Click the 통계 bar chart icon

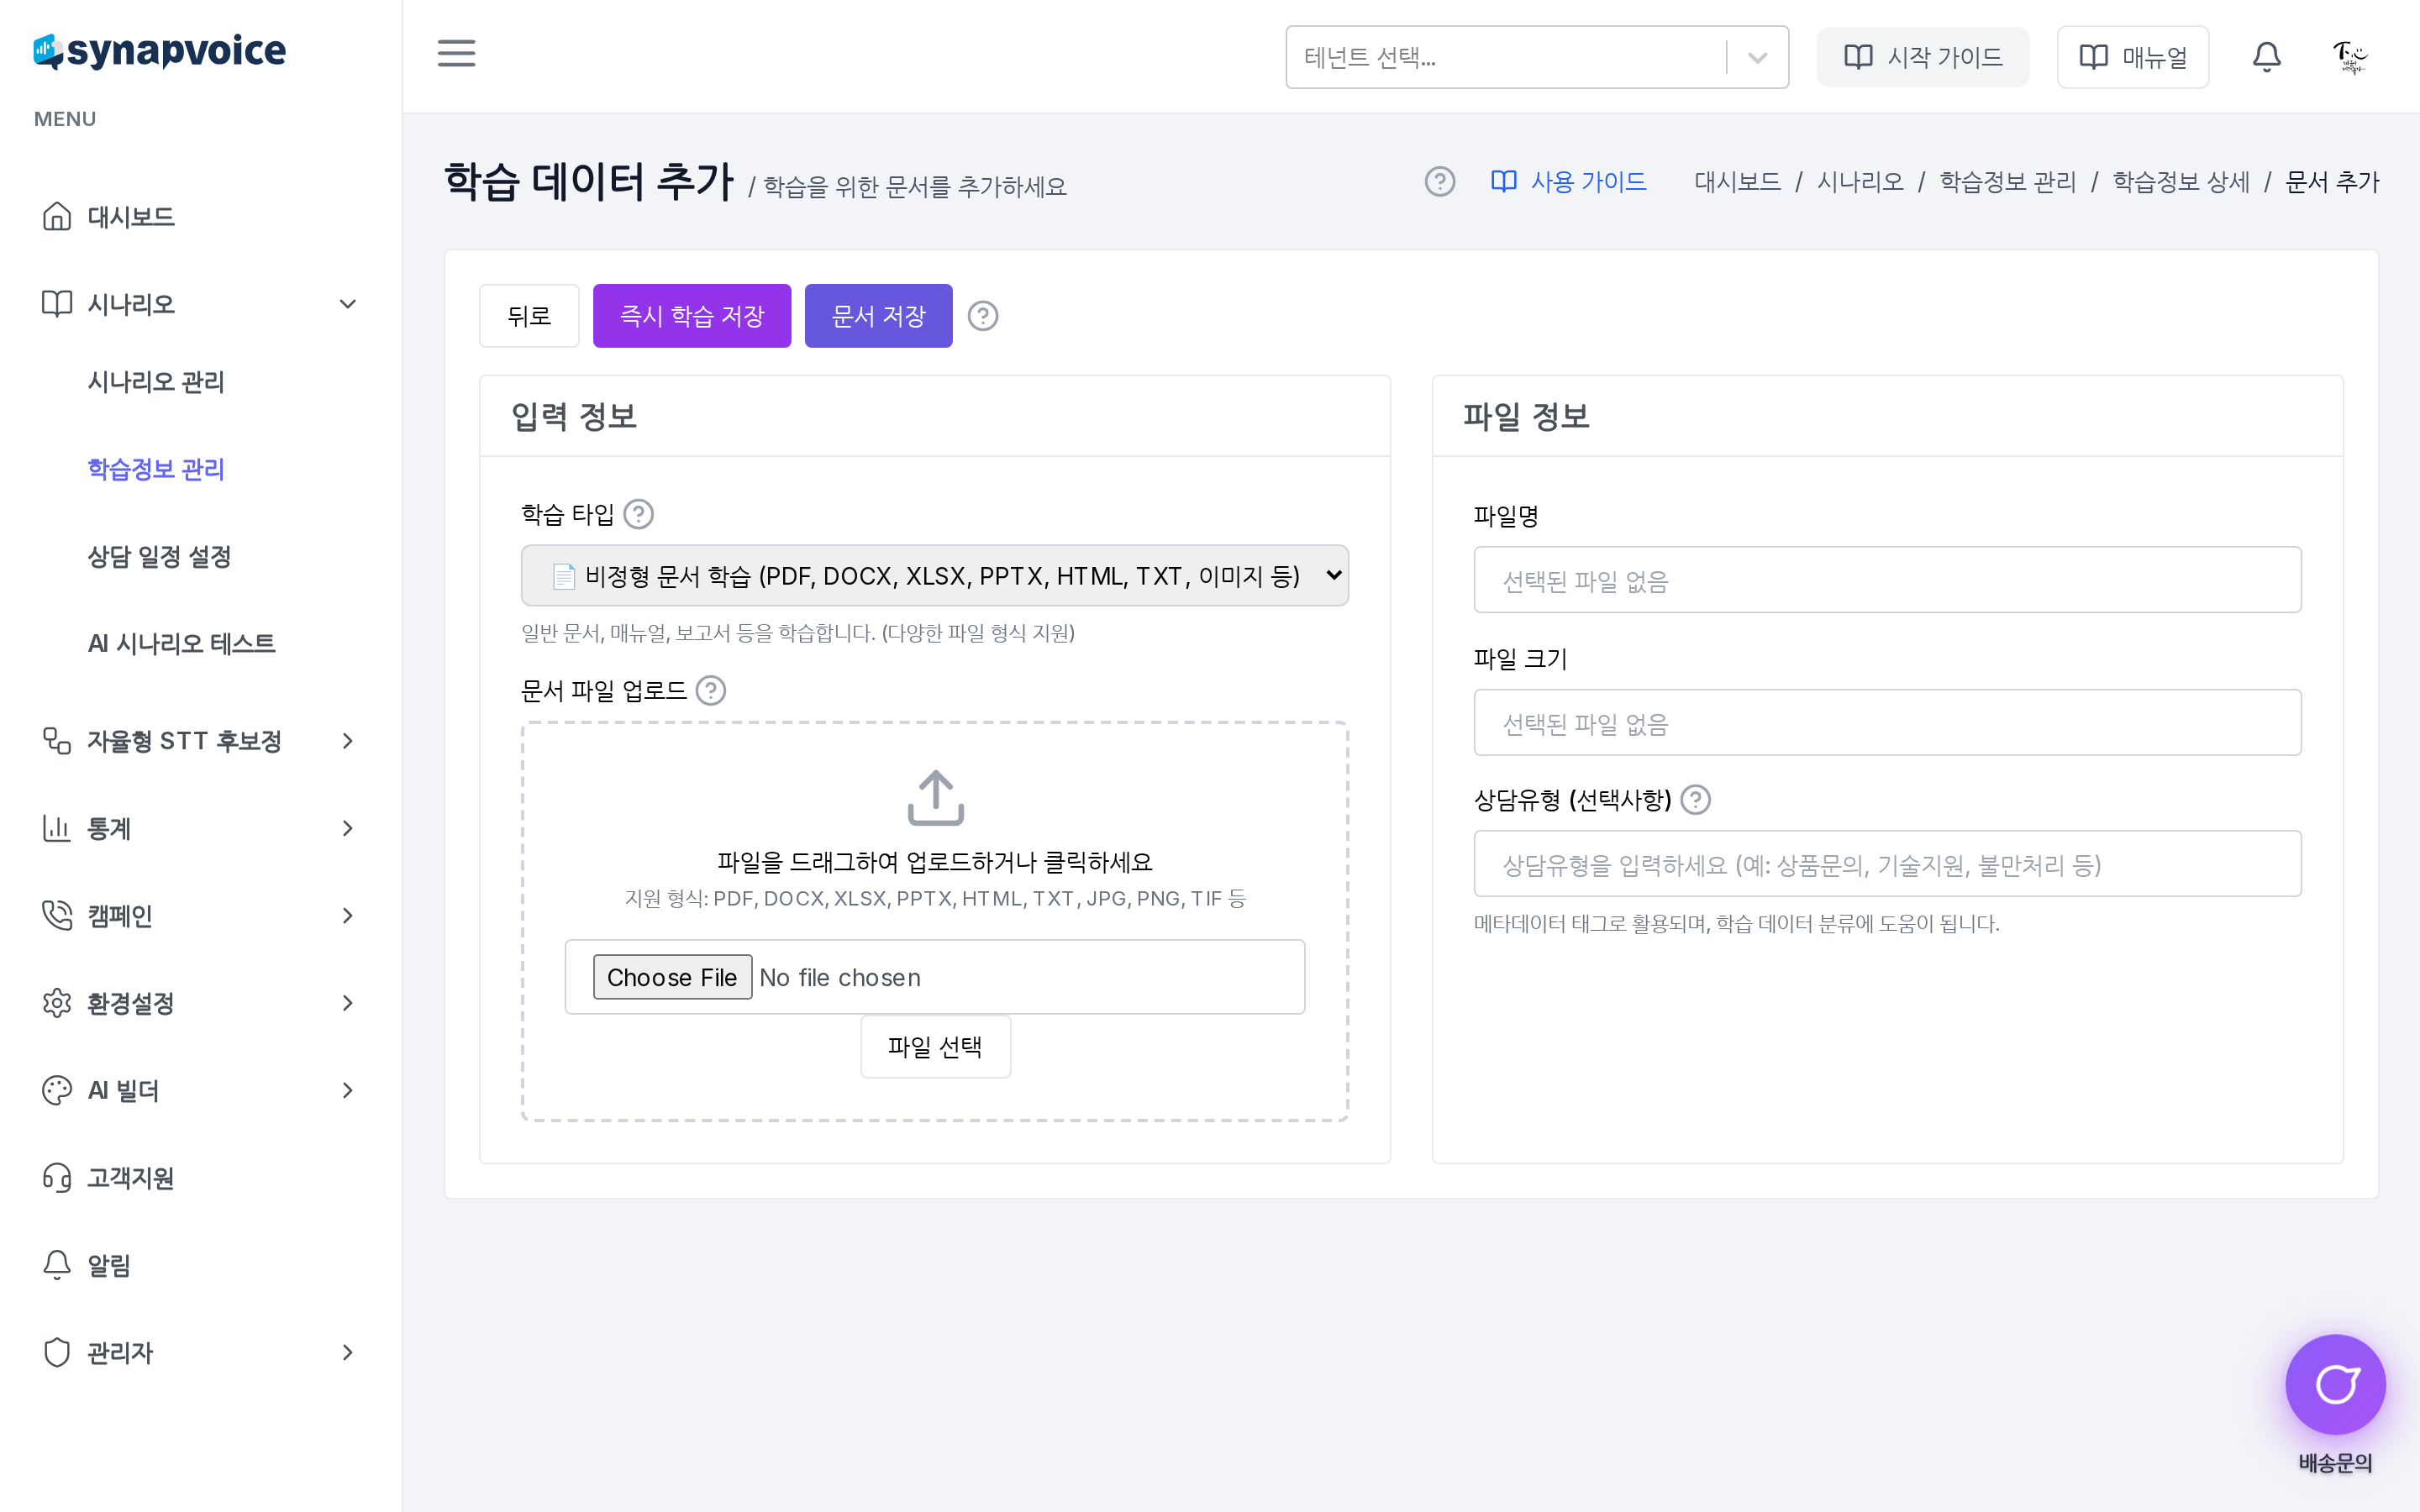pyautogui.click(x=57, y=828)
